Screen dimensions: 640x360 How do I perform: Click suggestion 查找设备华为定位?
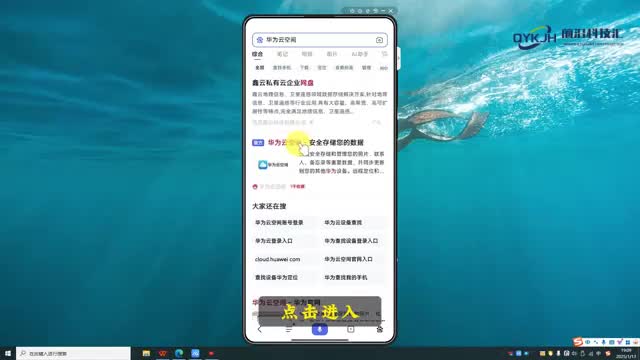[276, 278]
